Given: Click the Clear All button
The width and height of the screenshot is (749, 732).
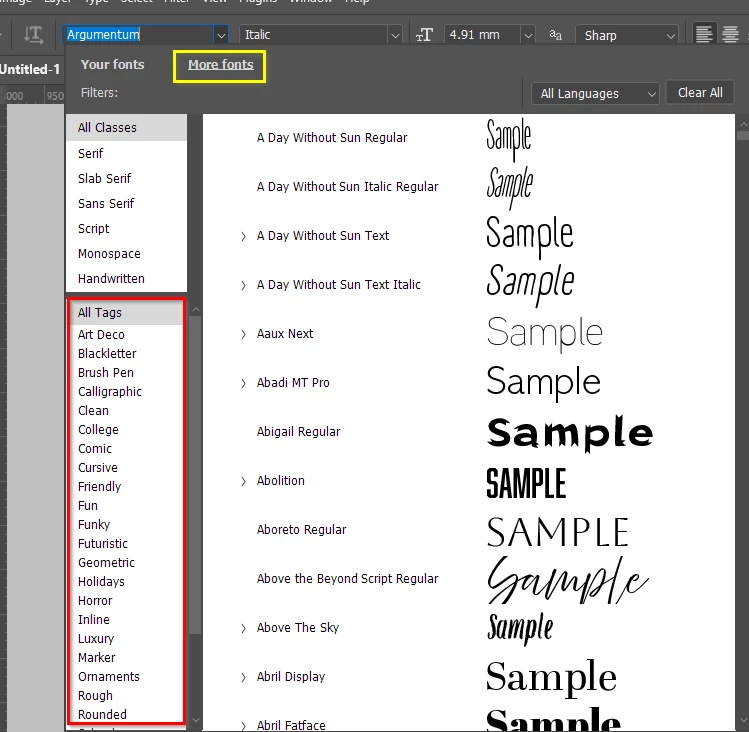Looking at the screenshot, I should coord(700,93).
